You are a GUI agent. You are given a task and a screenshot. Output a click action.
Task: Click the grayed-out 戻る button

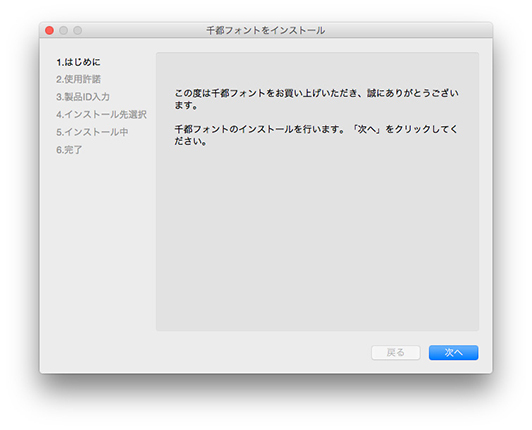(396, 353)
